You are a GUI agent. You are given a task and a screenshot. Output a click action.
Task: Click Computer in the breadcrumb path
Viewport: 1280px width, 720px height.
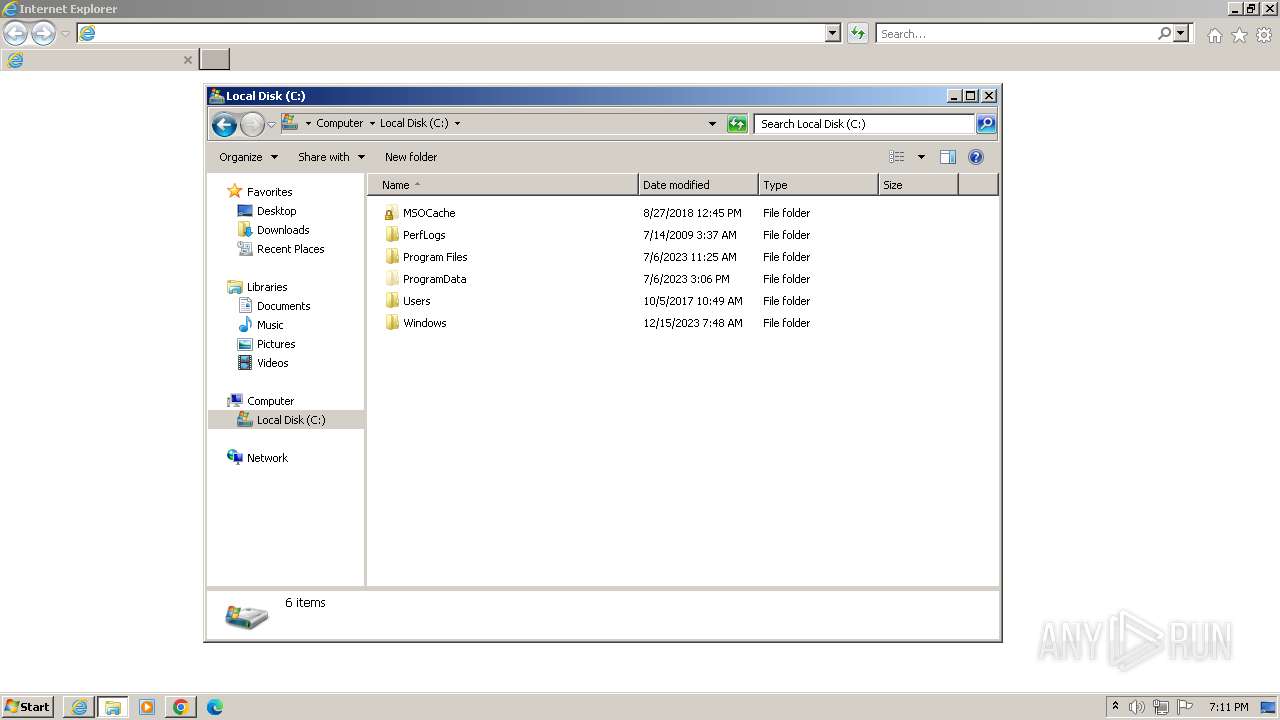pos(340,123)
